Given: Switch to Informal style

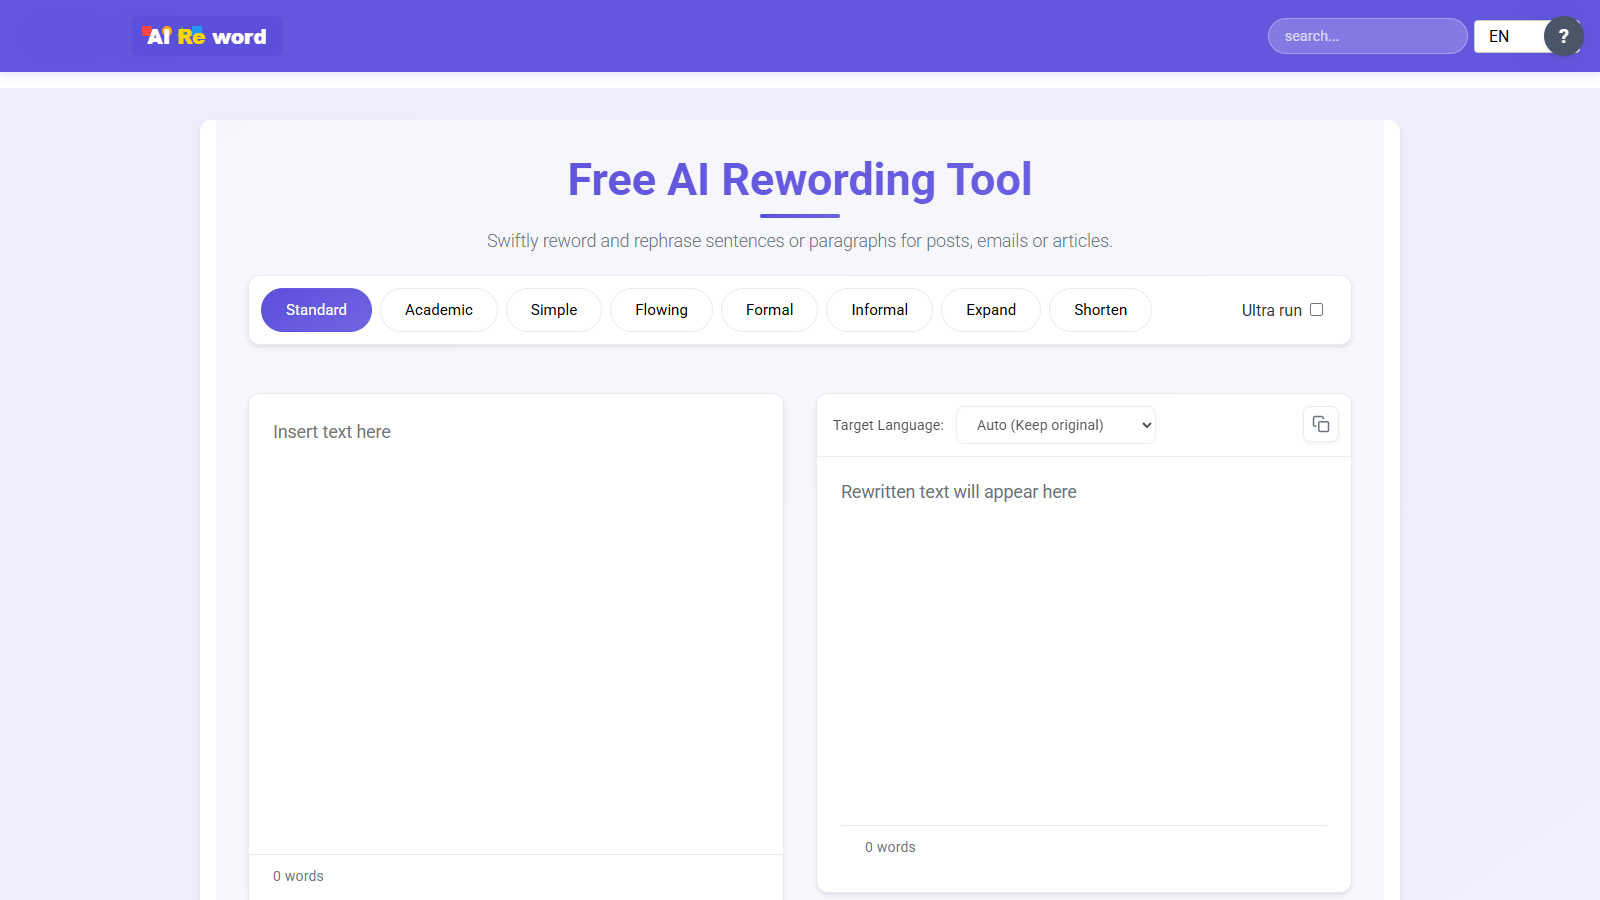Looking at the screenshot, I should tap(880, 310).
